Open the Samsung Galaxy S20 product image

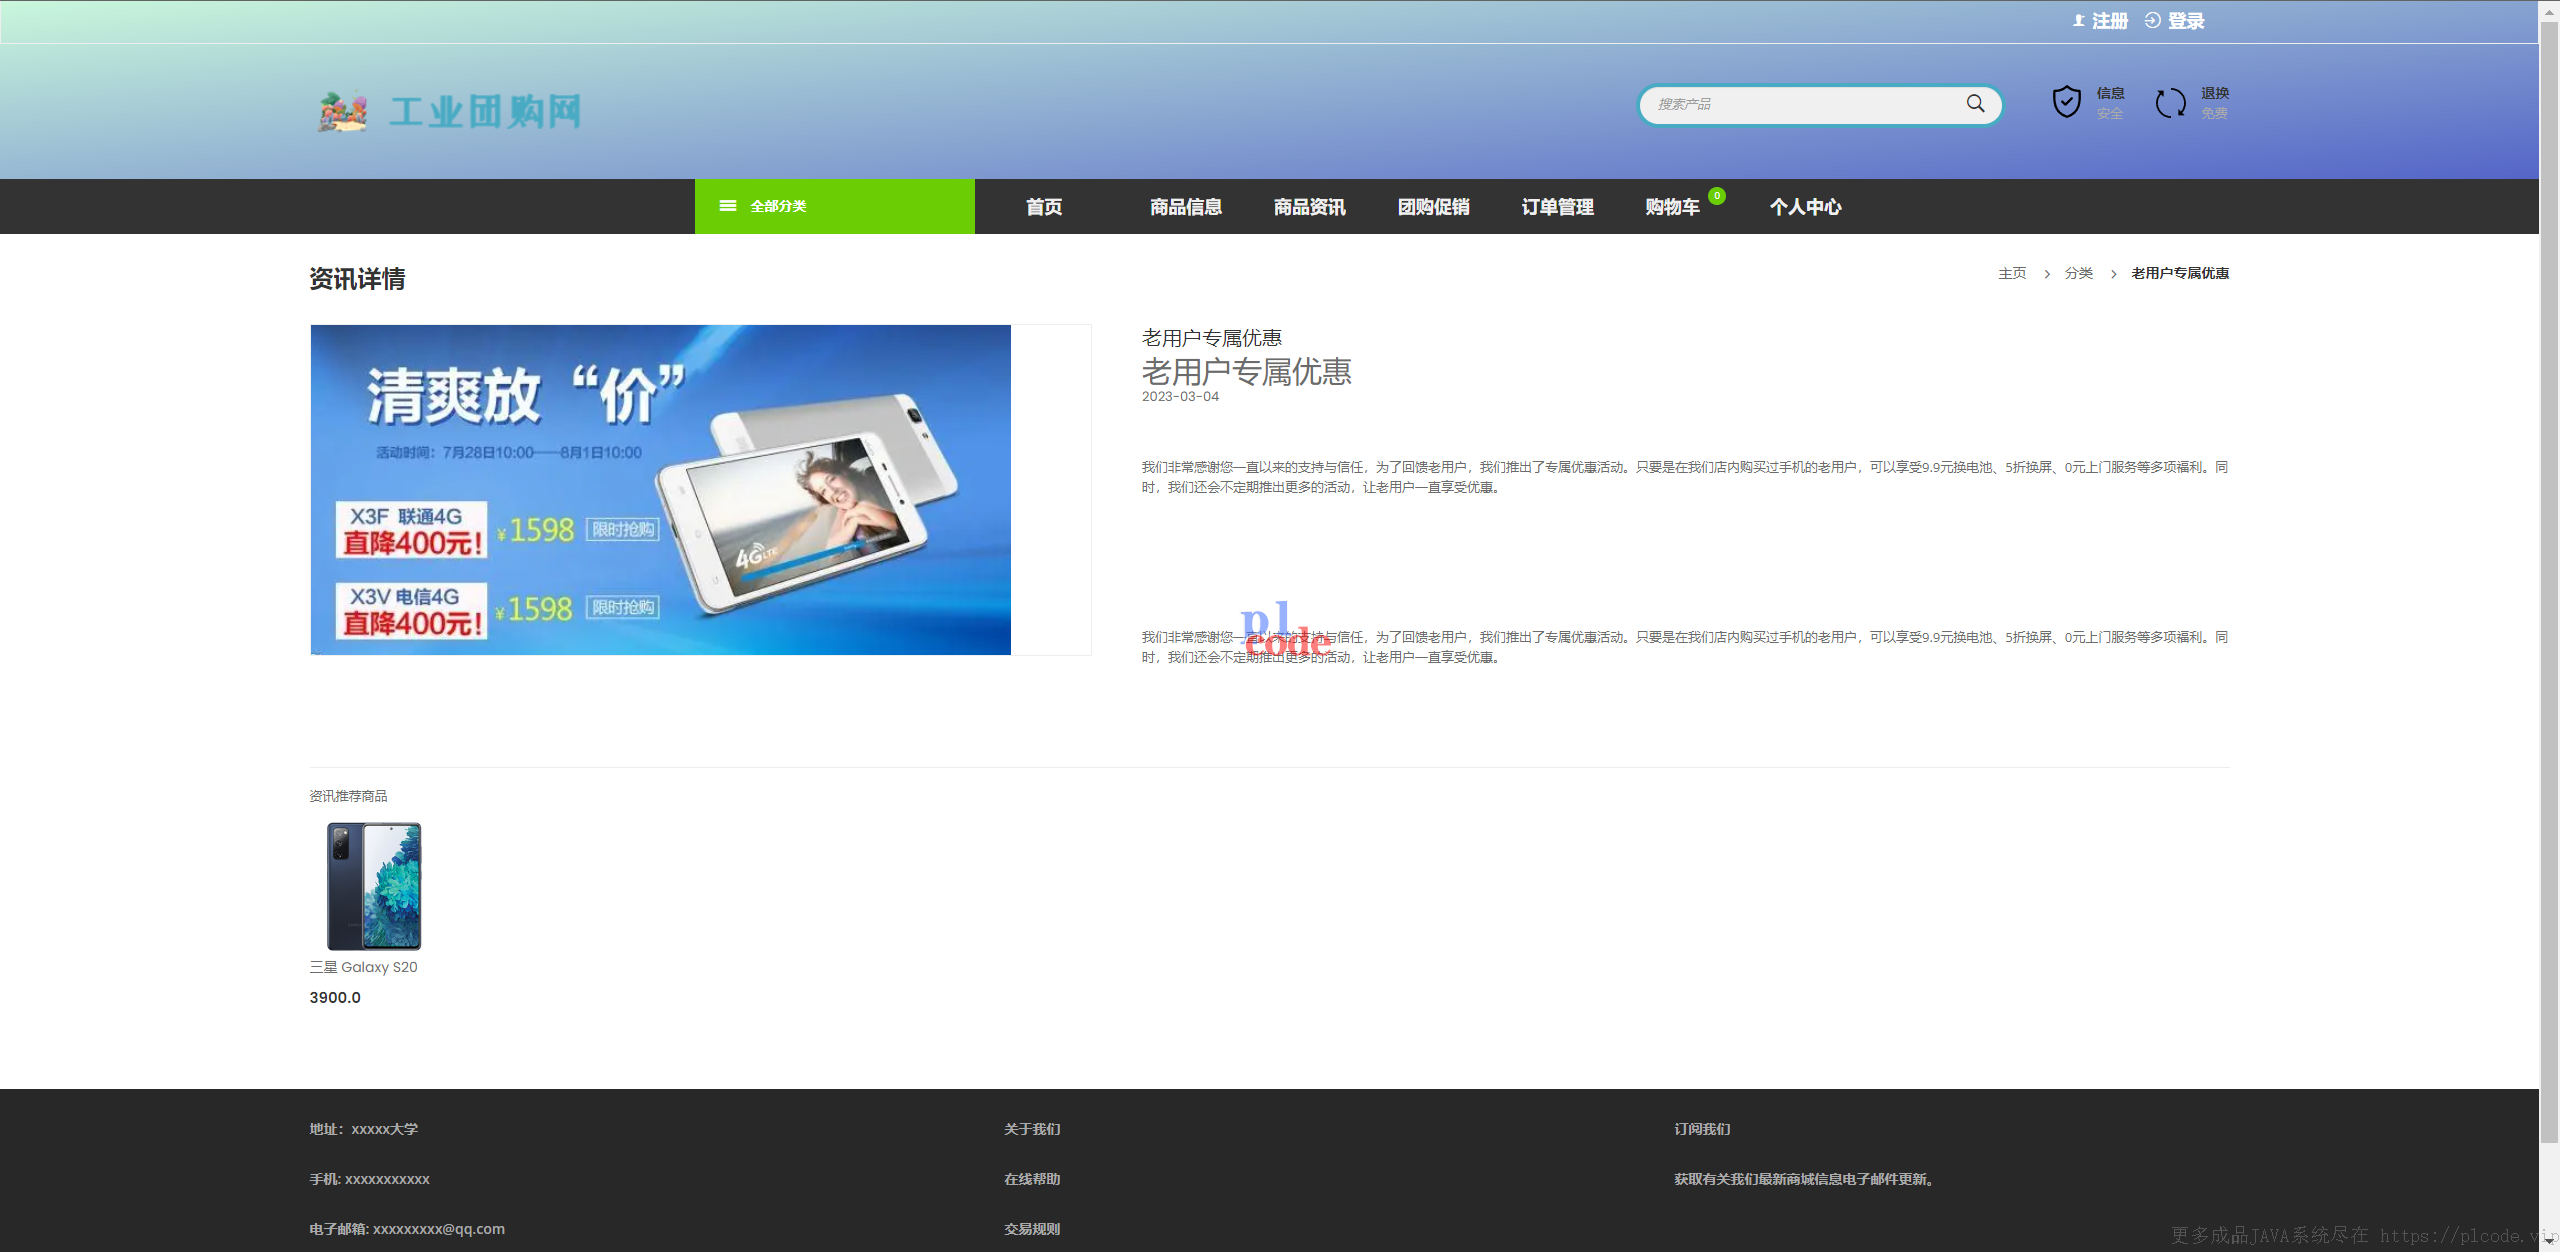pos(374,886)
